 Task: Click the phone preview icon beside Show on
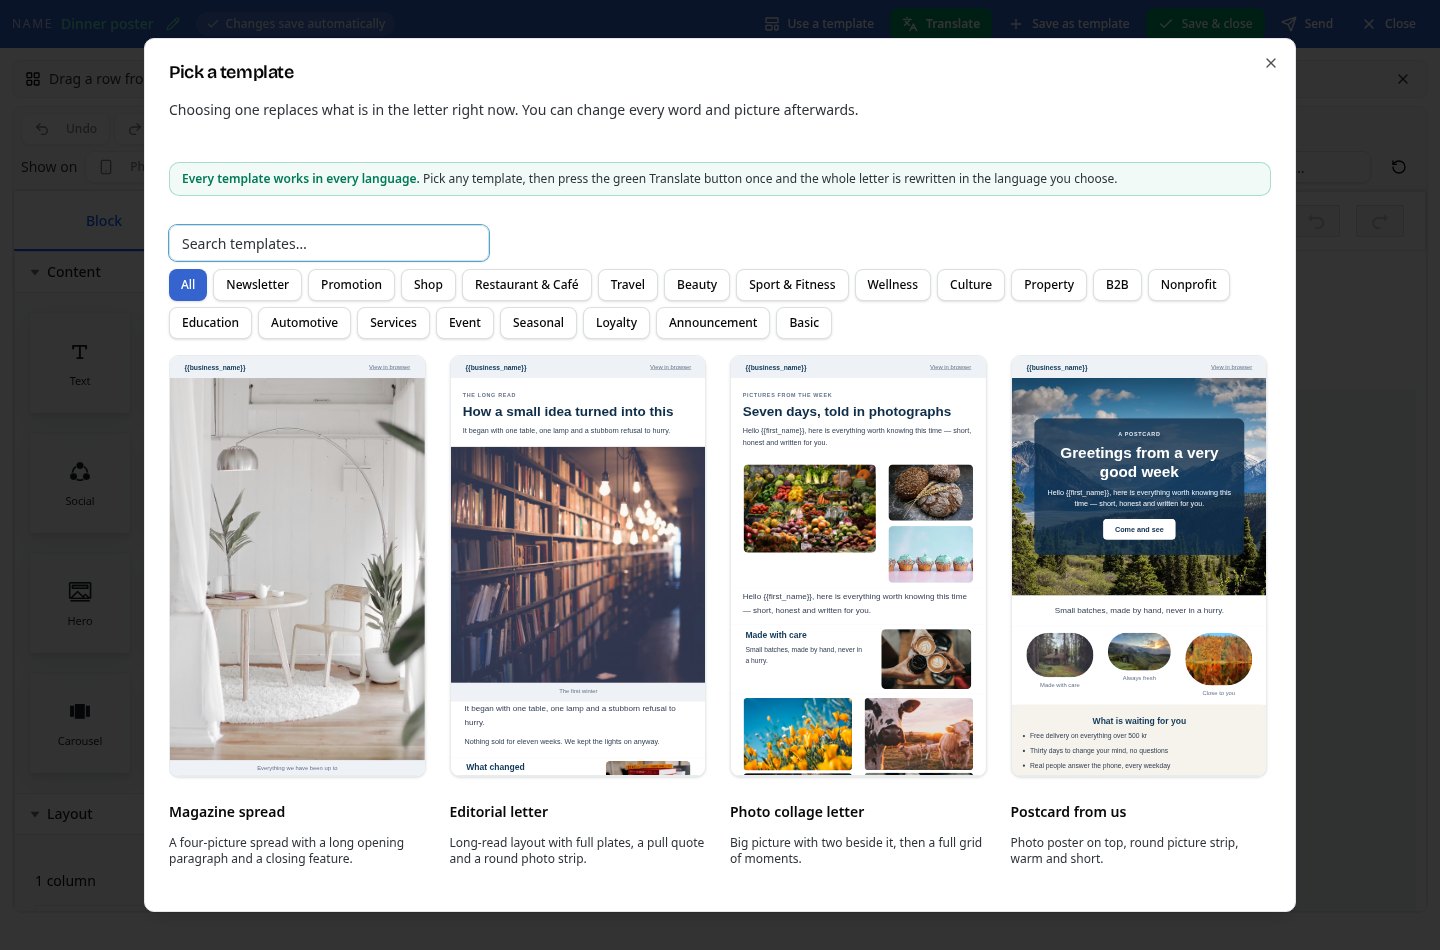point(106,167)
